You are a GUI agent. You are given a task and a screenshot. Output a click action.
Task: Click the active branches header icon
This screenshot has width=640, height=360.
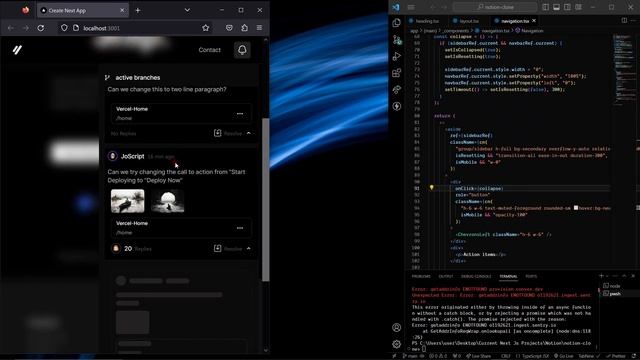click(107, 78)
